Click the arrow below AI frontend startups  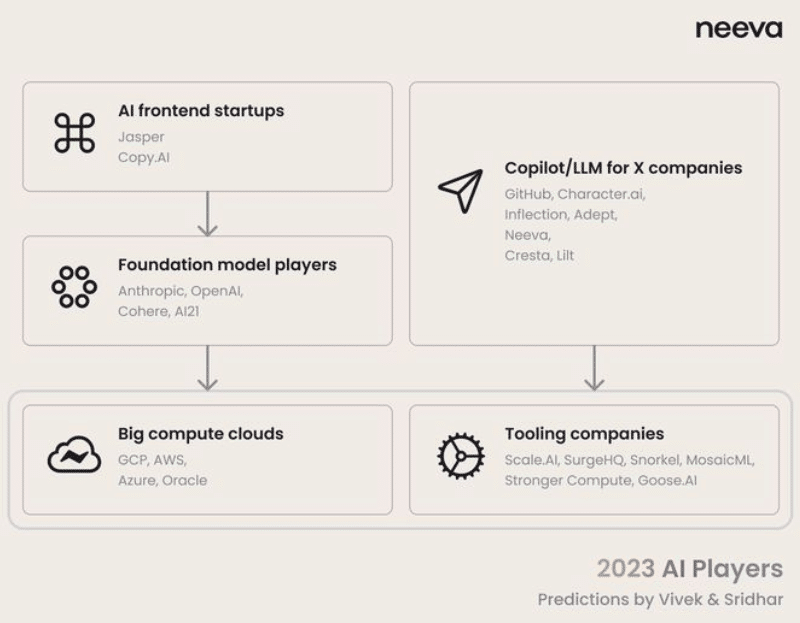click(x=207, y=213)
